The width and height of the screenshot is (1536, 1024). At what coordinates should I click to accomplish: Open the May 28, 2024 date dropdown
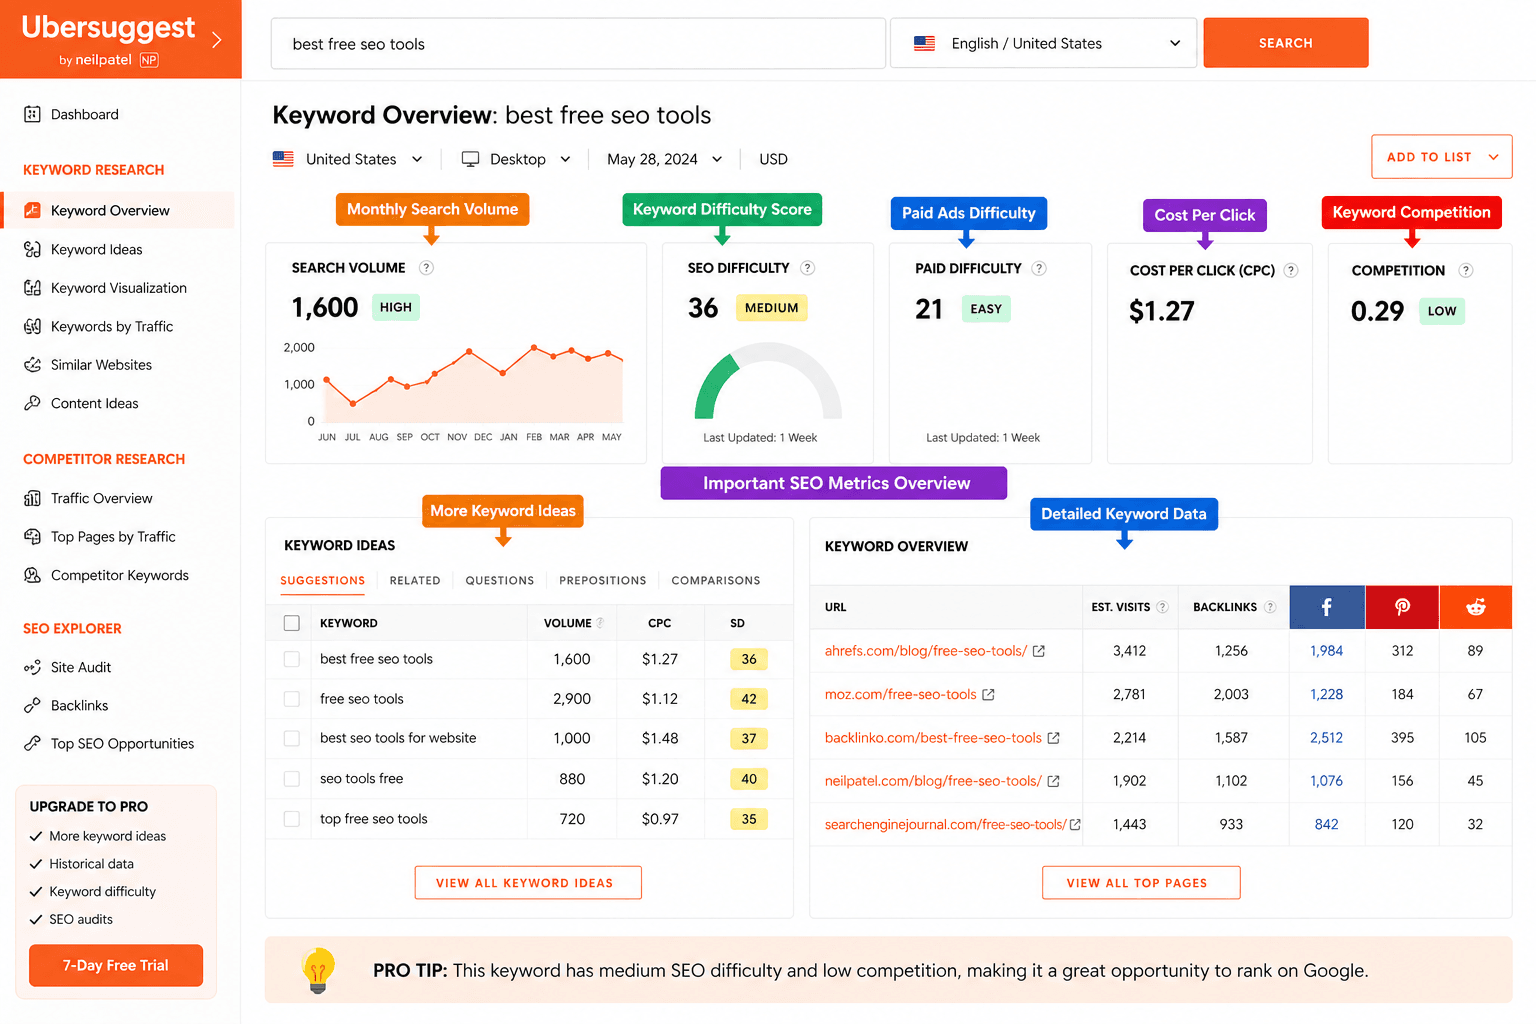[664, 159]
